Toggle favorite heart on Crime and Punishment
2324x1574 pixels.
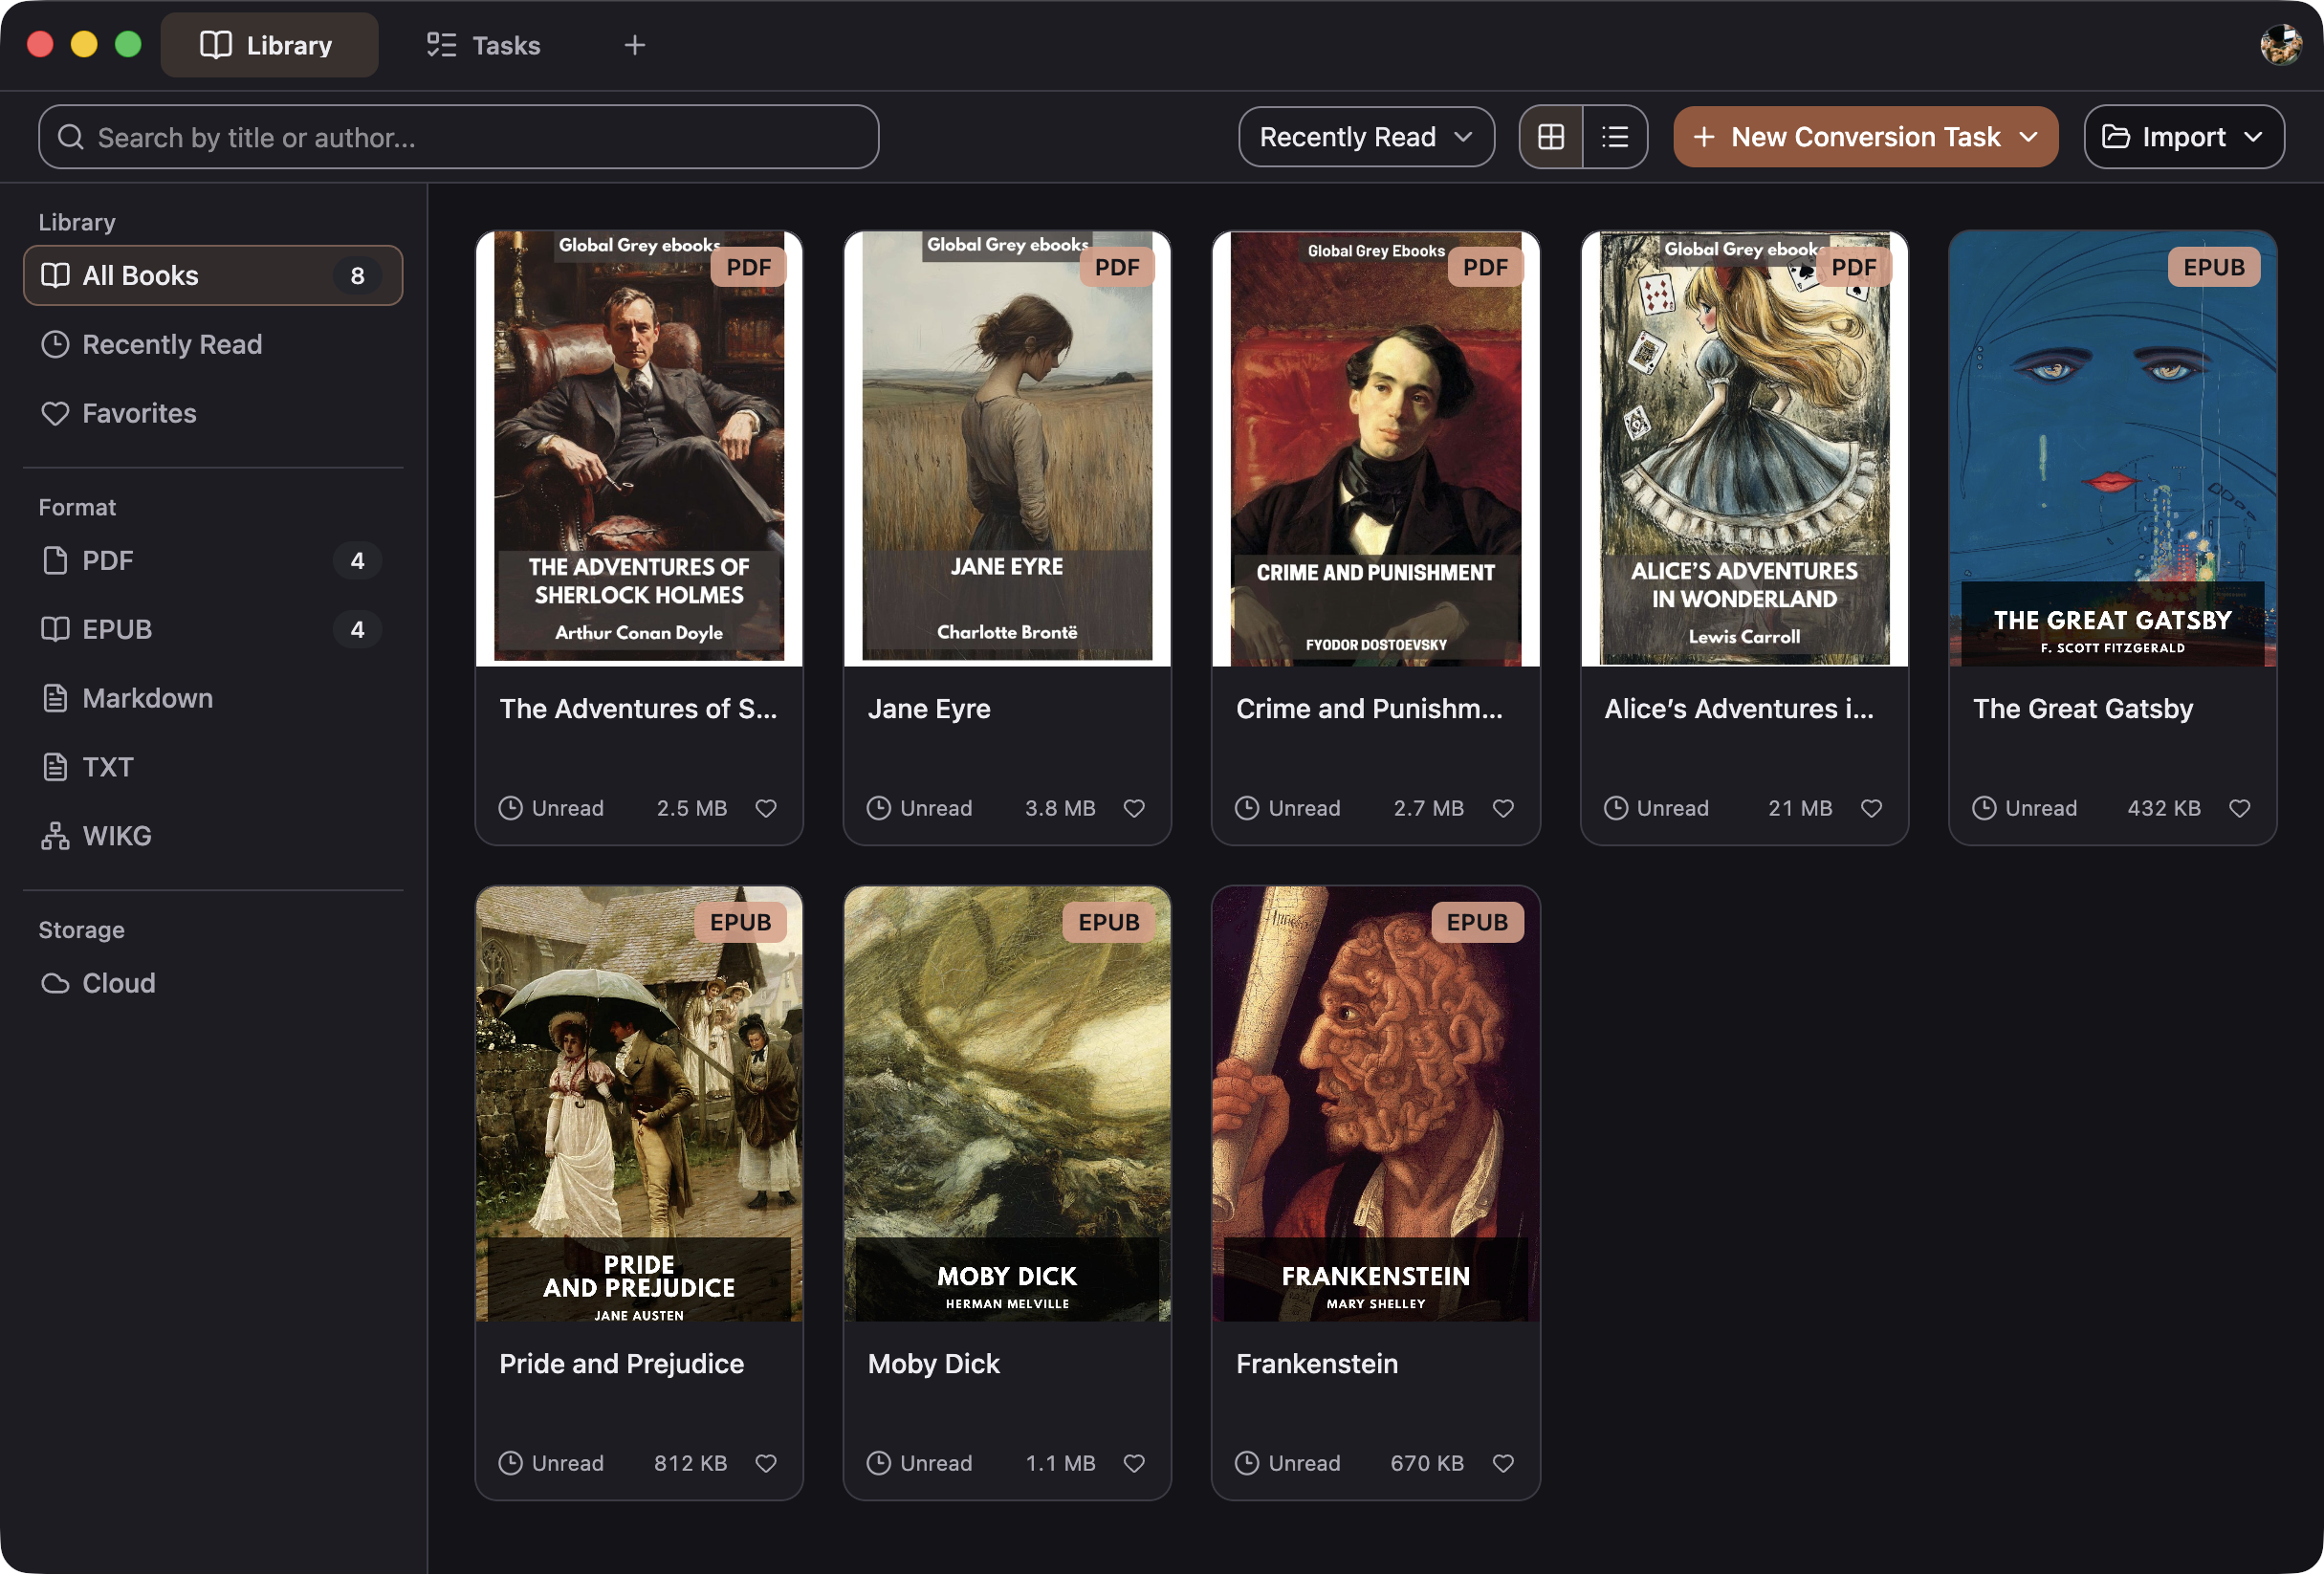[1503, 808]
